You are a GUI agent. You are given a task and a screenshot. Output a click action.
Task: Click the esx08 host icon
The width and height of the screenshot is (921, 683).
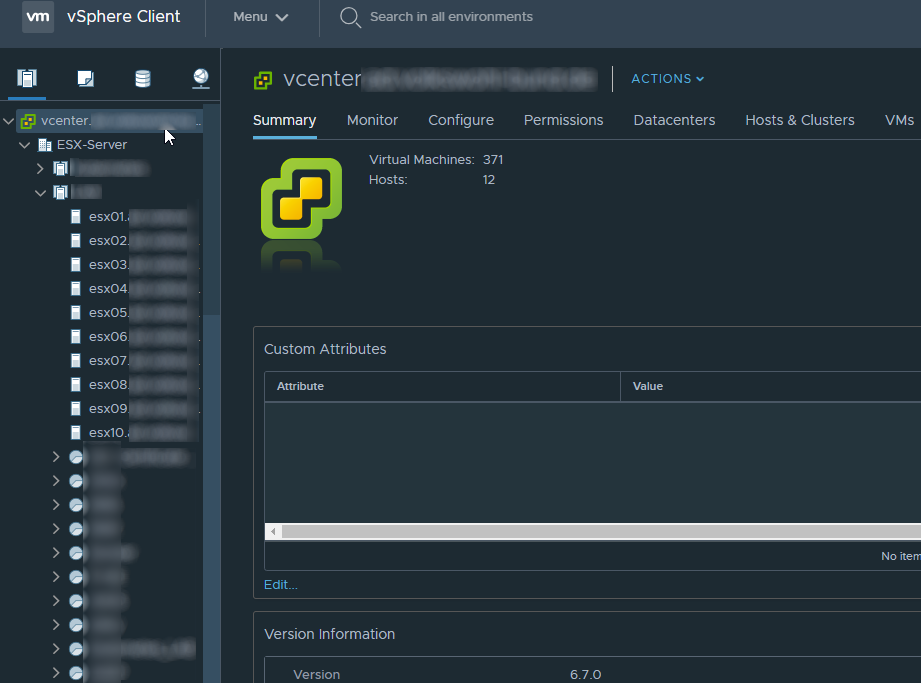[76, 385]
